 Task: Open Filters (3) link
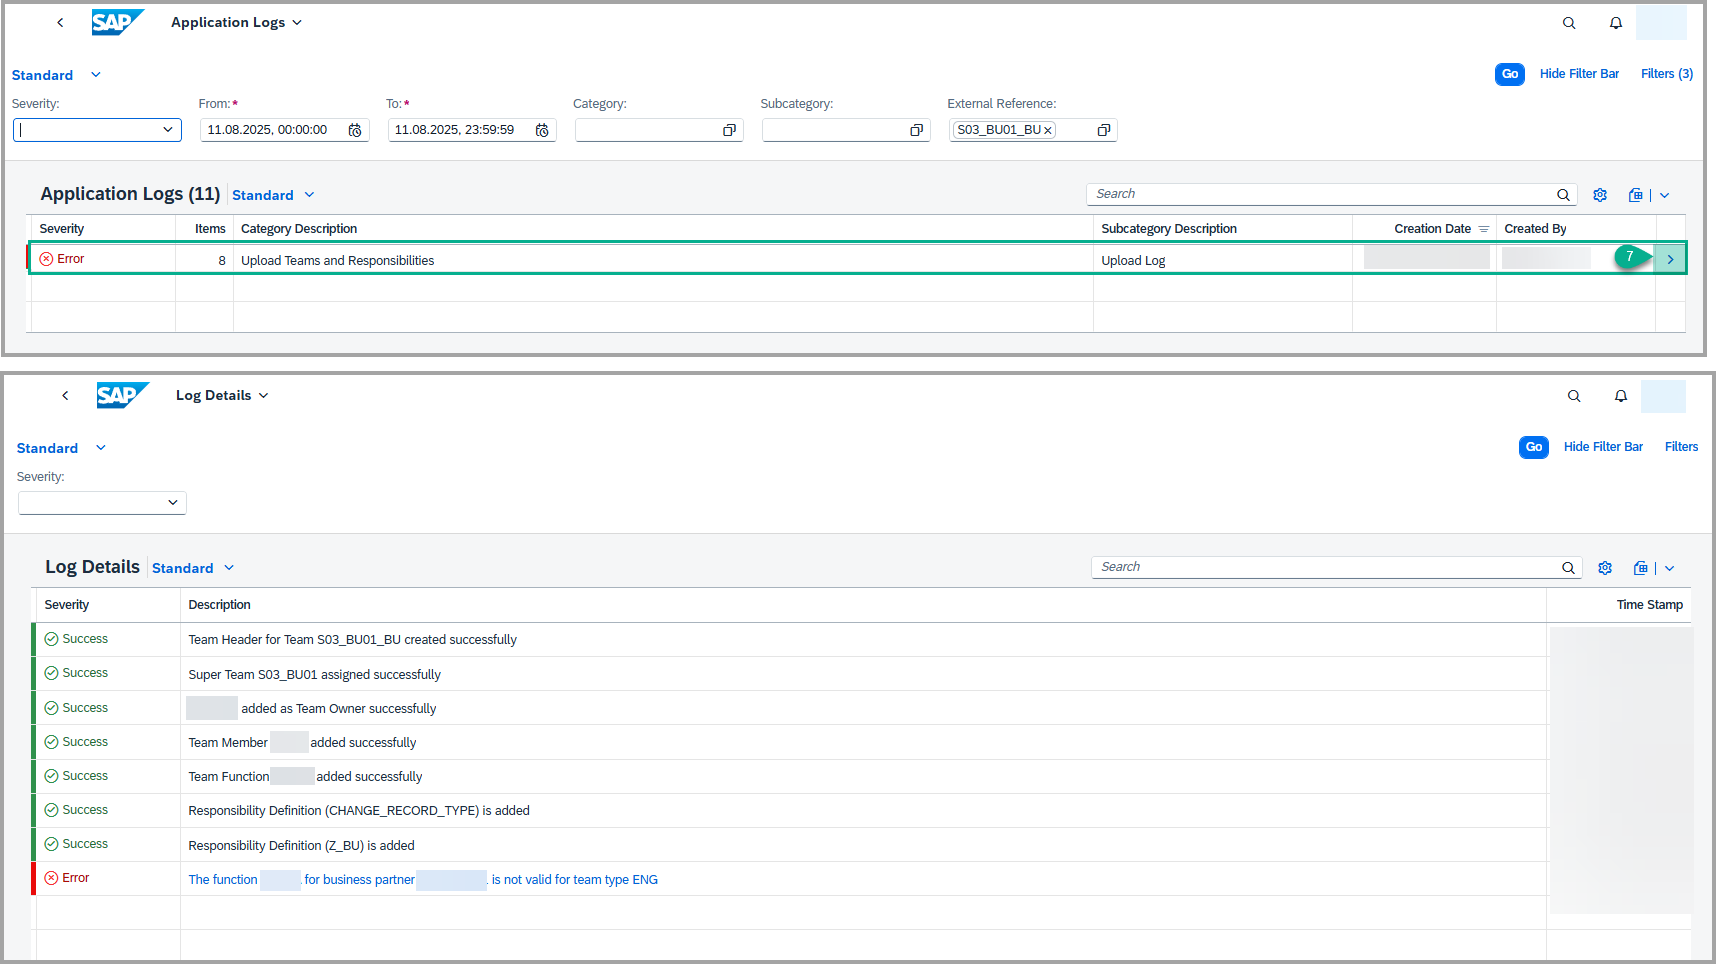[x=1666, y=74]
